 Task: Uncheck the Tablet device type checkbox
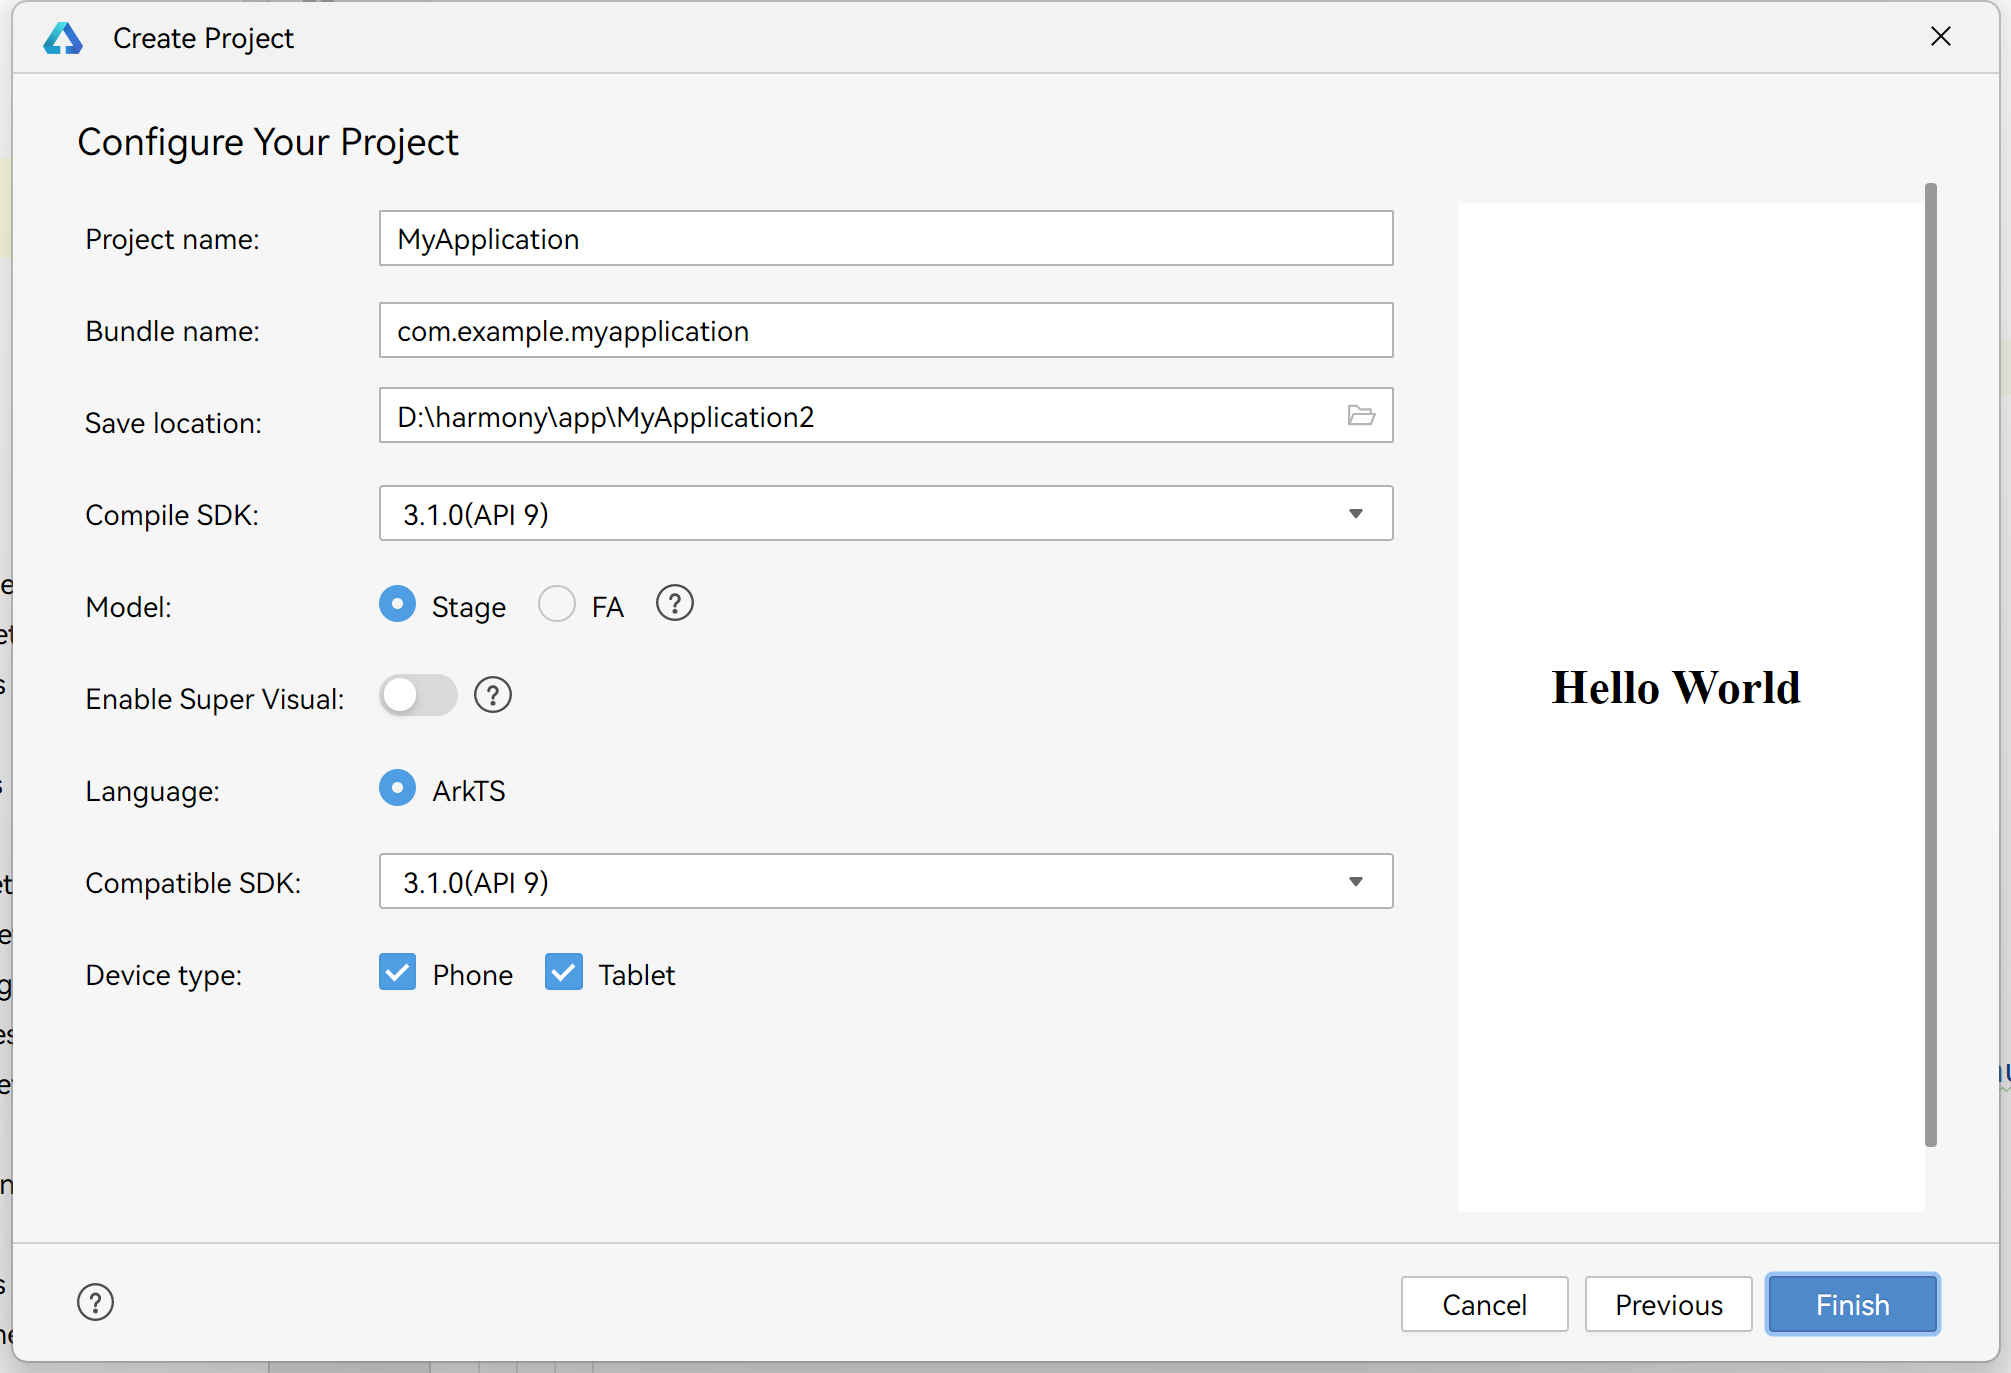[564, 972]
